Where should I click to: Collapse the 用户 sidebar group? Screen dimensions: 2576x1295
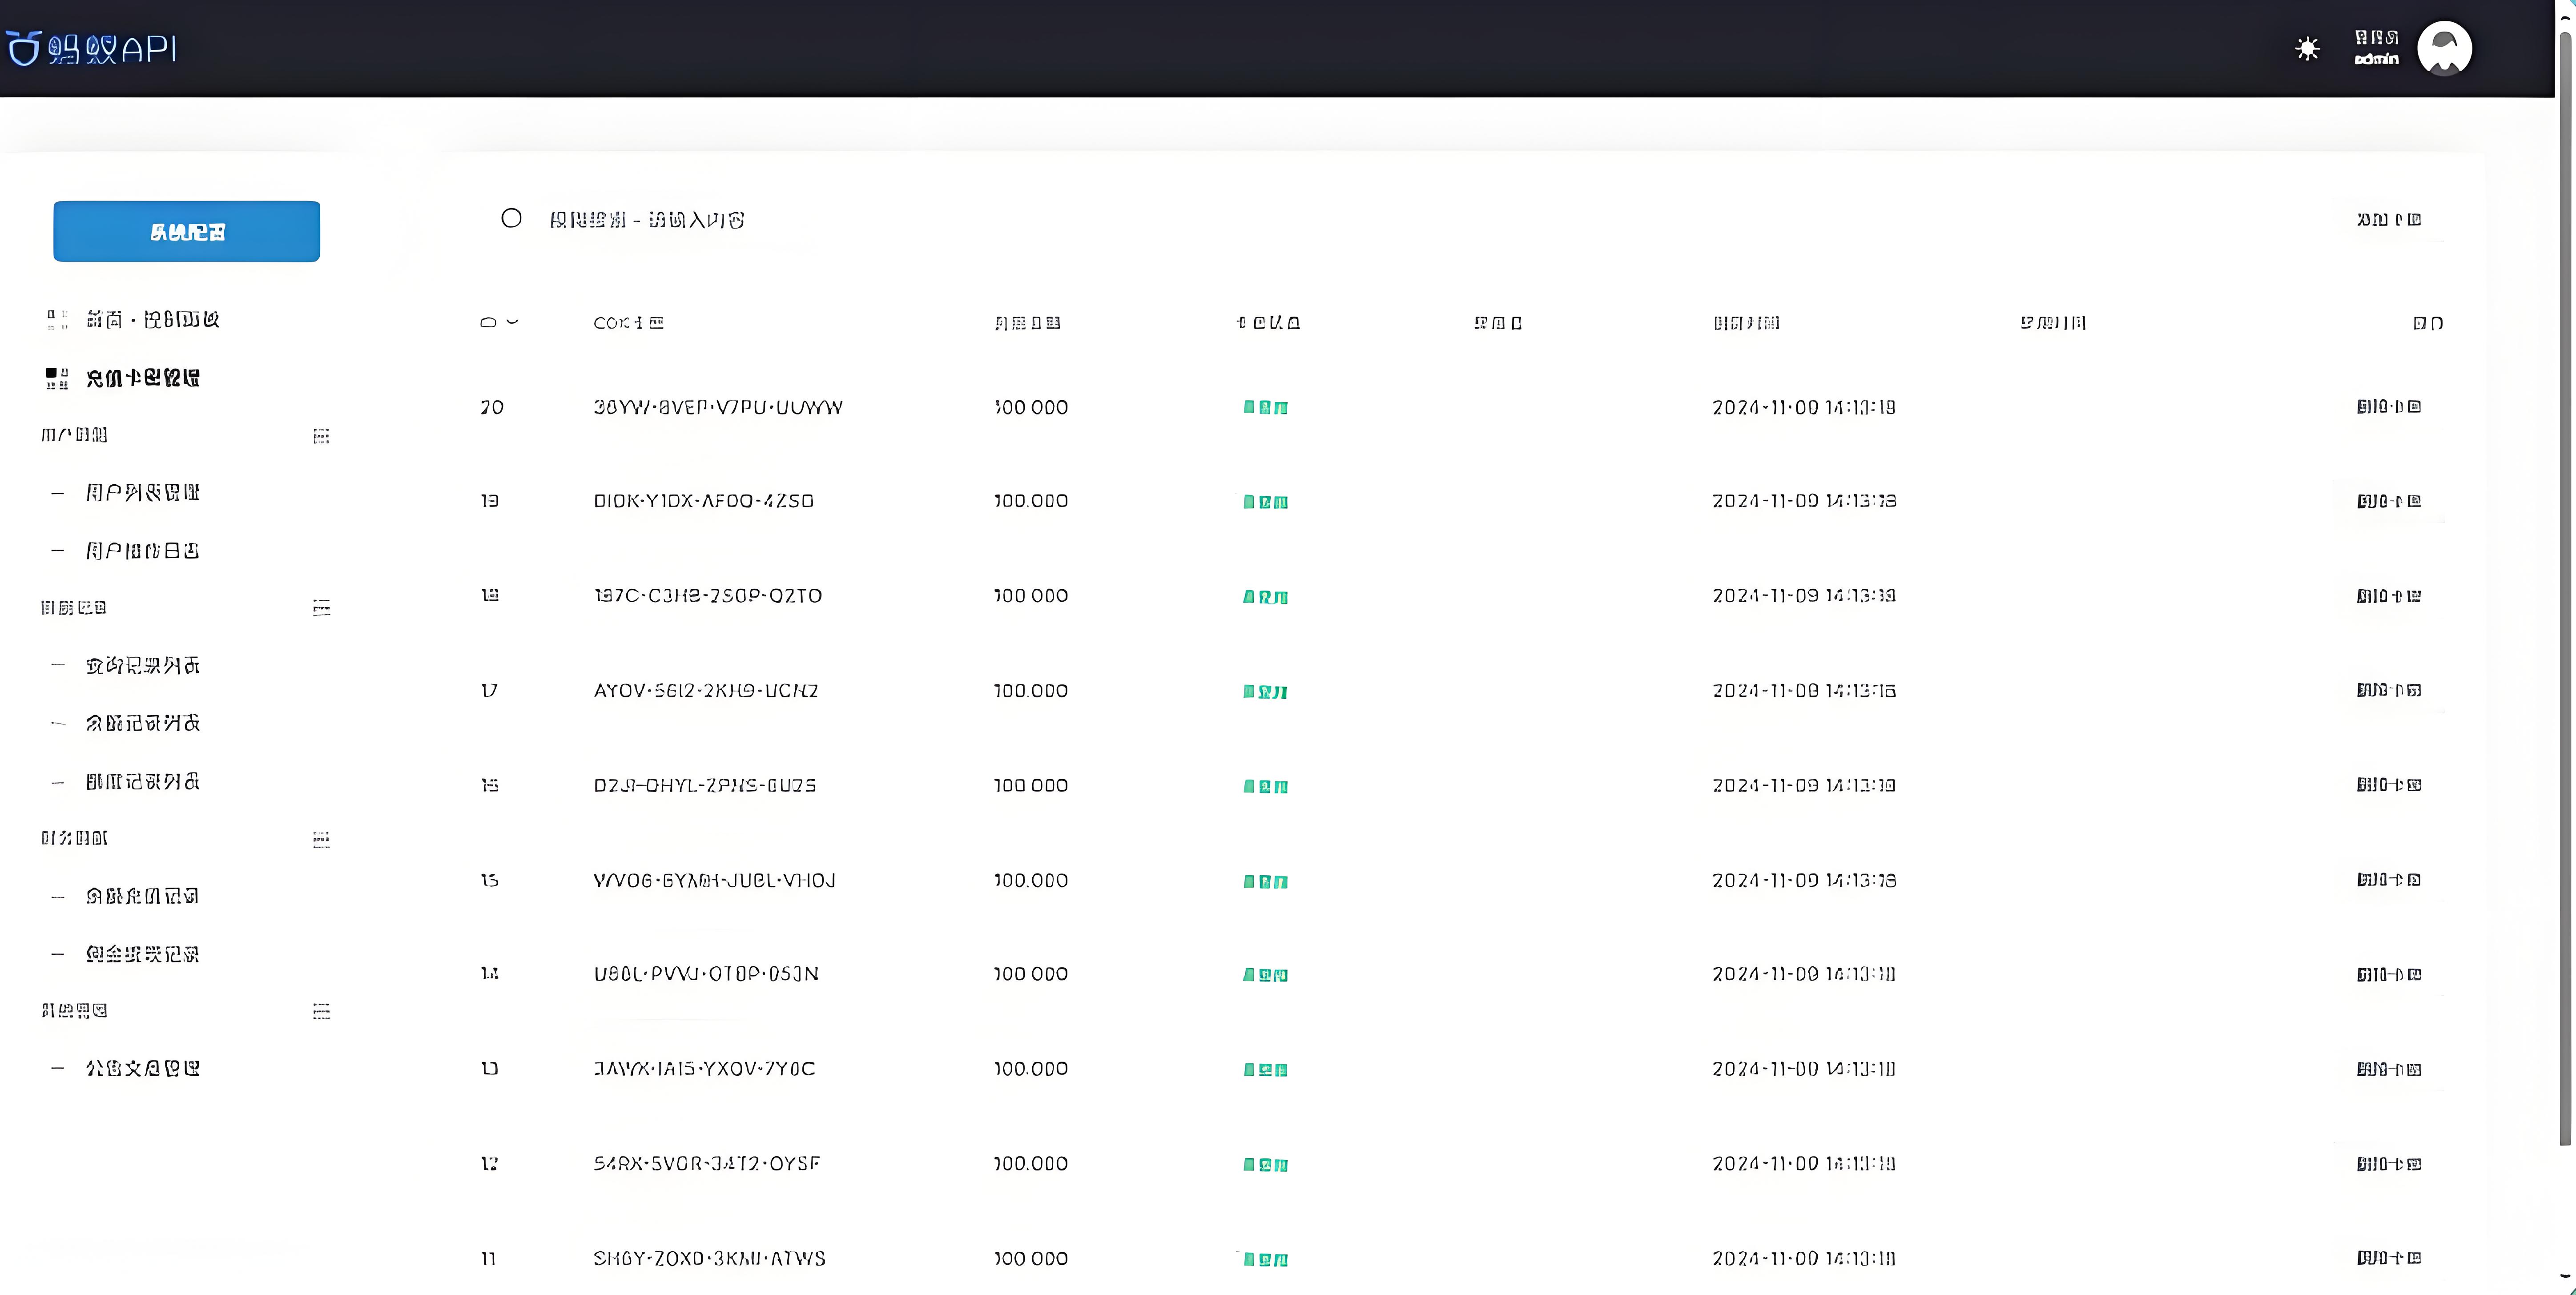(x=321, y=435)
